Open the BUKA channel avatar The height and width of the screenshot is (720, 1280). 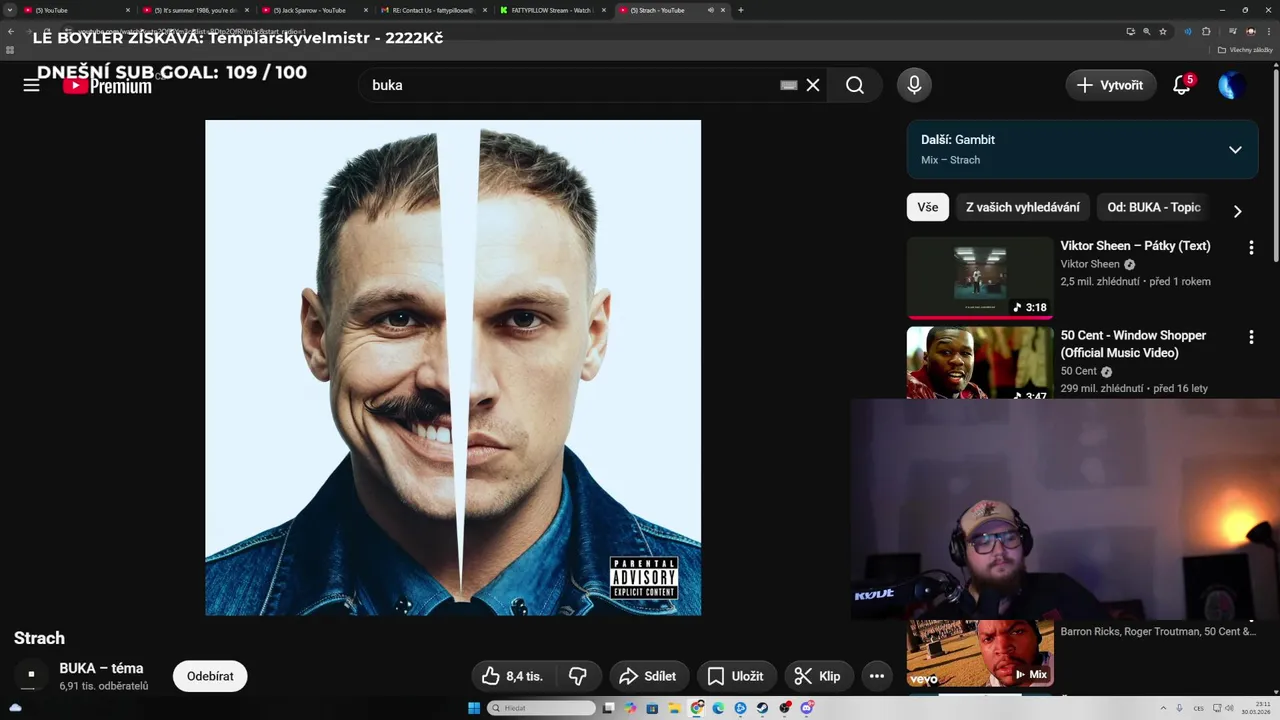[31, 675]
